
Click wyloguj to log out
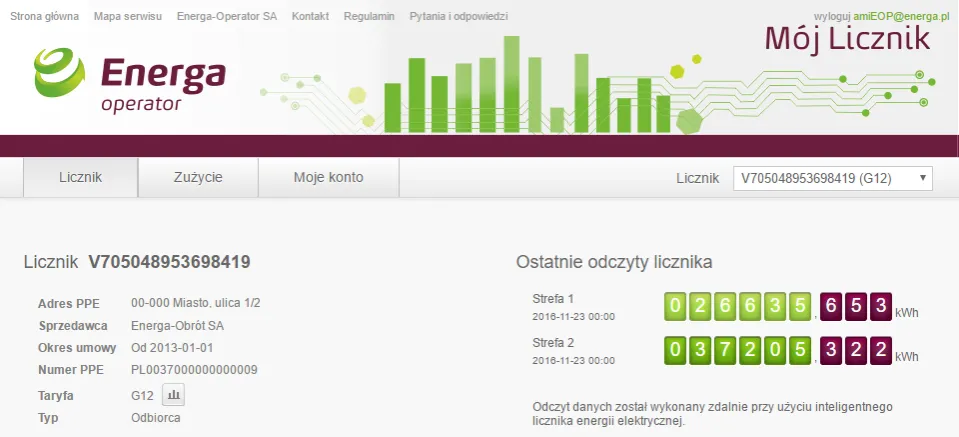point(834,18)
